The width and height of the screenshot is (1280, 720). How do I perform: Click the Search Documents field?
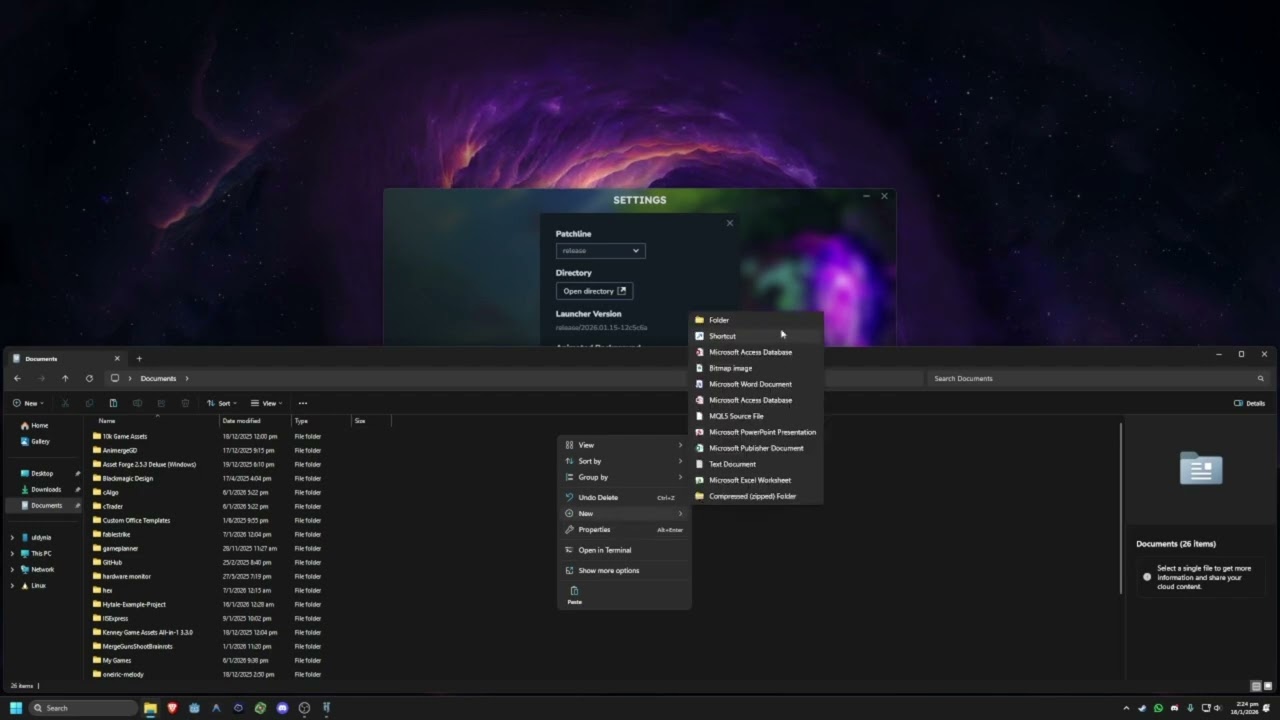click(1098, 379)
